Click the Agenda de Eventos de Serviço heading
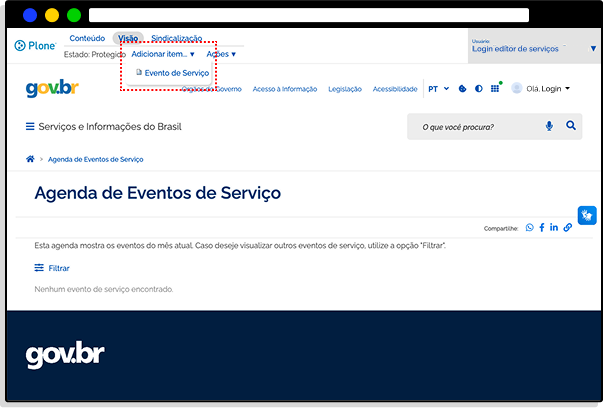Image resolution: width=603 pixels, height=408 pixels. pyautogui.click(x=158, y=193)
